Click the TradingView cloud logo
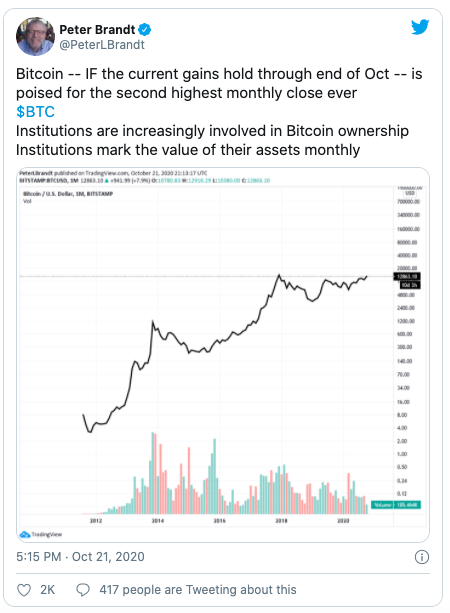 [x=25, y=534]
